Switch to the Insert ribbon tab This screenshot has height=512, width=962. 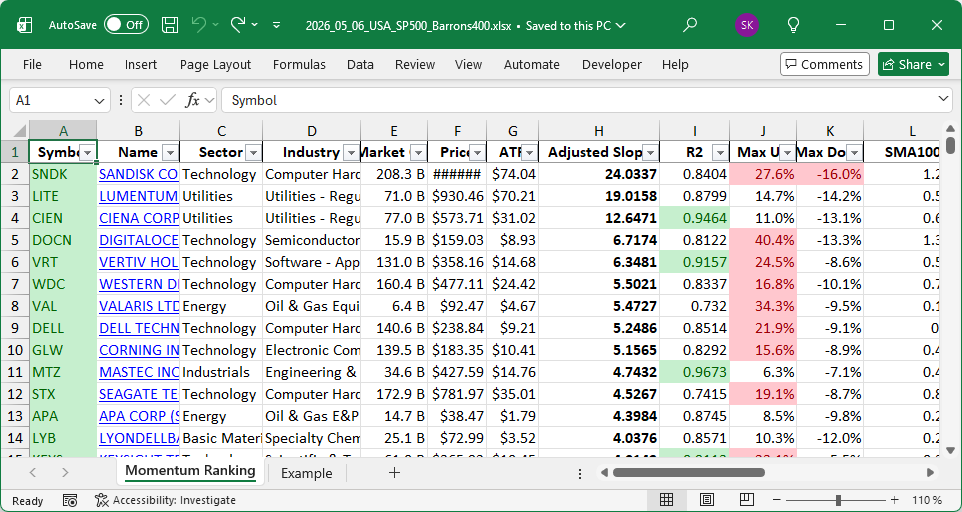140,64
